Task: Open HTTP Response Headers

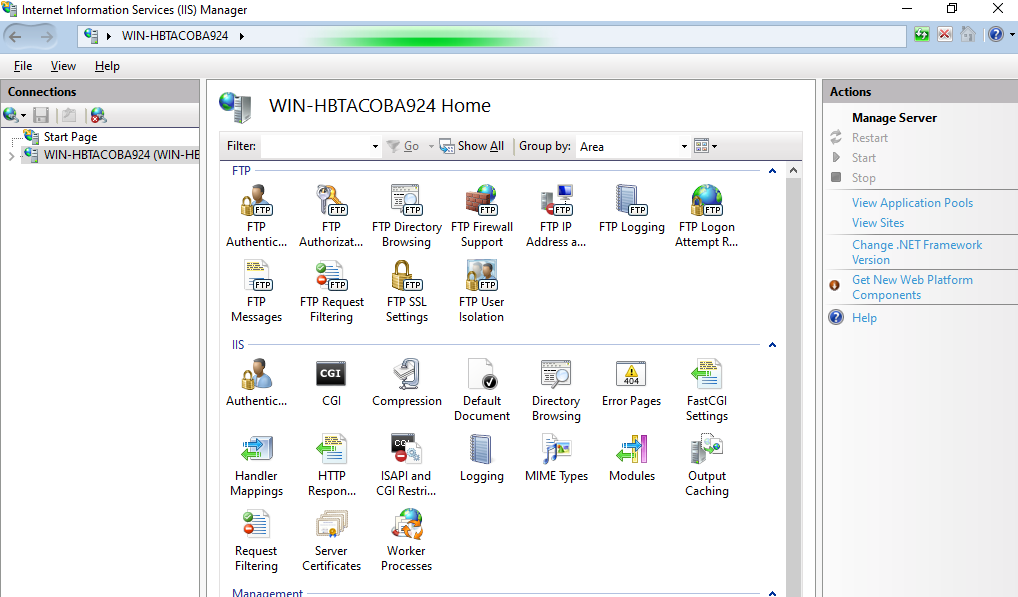Action: click(x=331, y=465)
